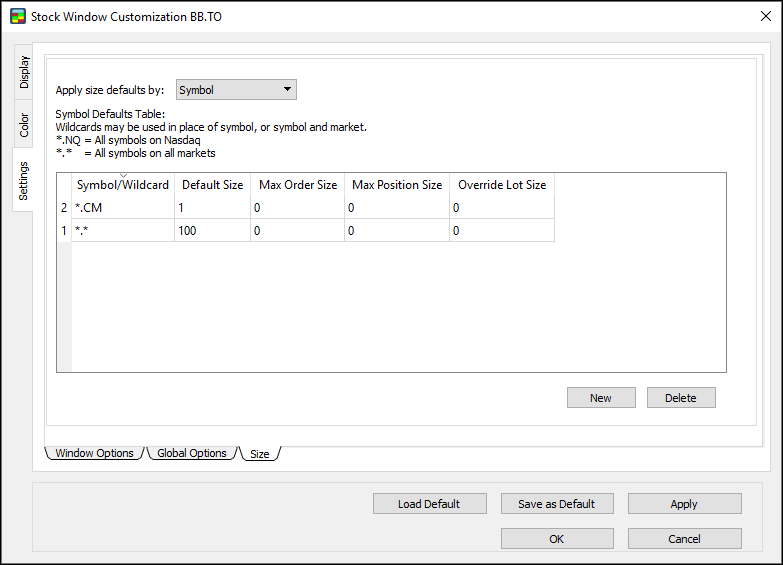The image size is (783, 565).
Task: Switch to the Display side tab
Action: tap(24, 72)
